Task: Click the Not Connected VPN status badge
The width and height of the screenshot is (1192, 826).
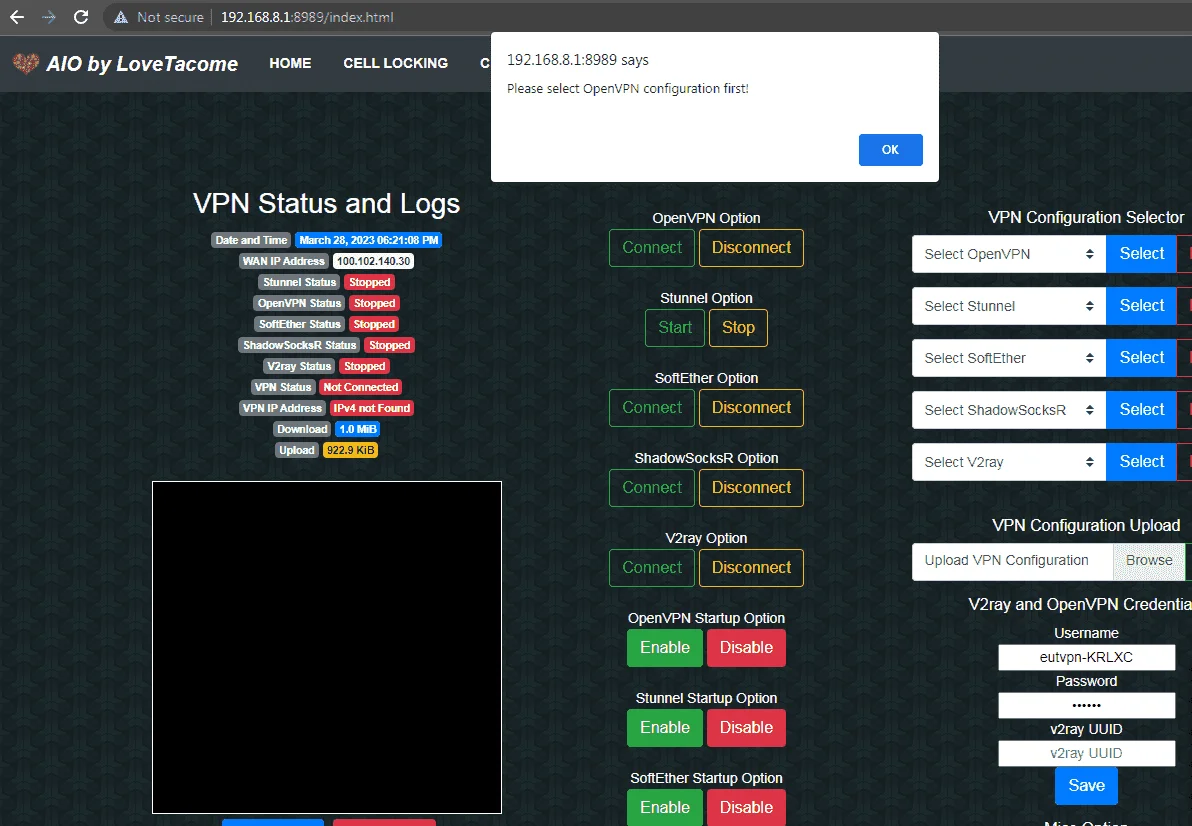Action: click(x=360, y=388)
